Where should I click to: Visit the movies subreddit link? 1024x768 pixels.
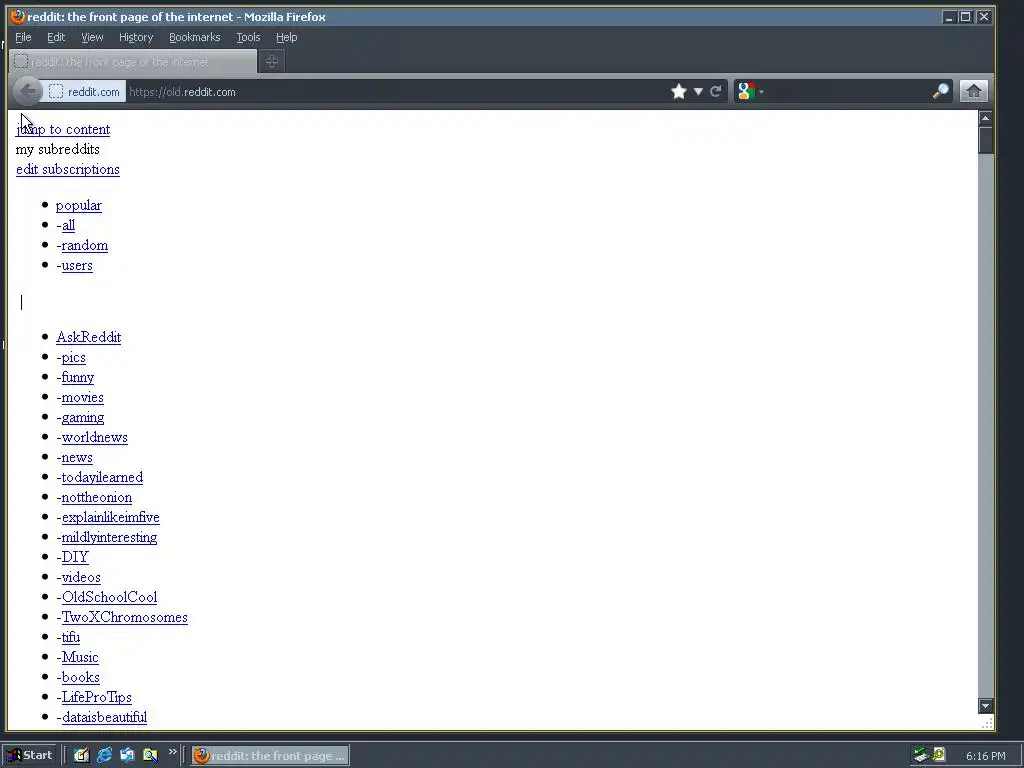(82, 397)
